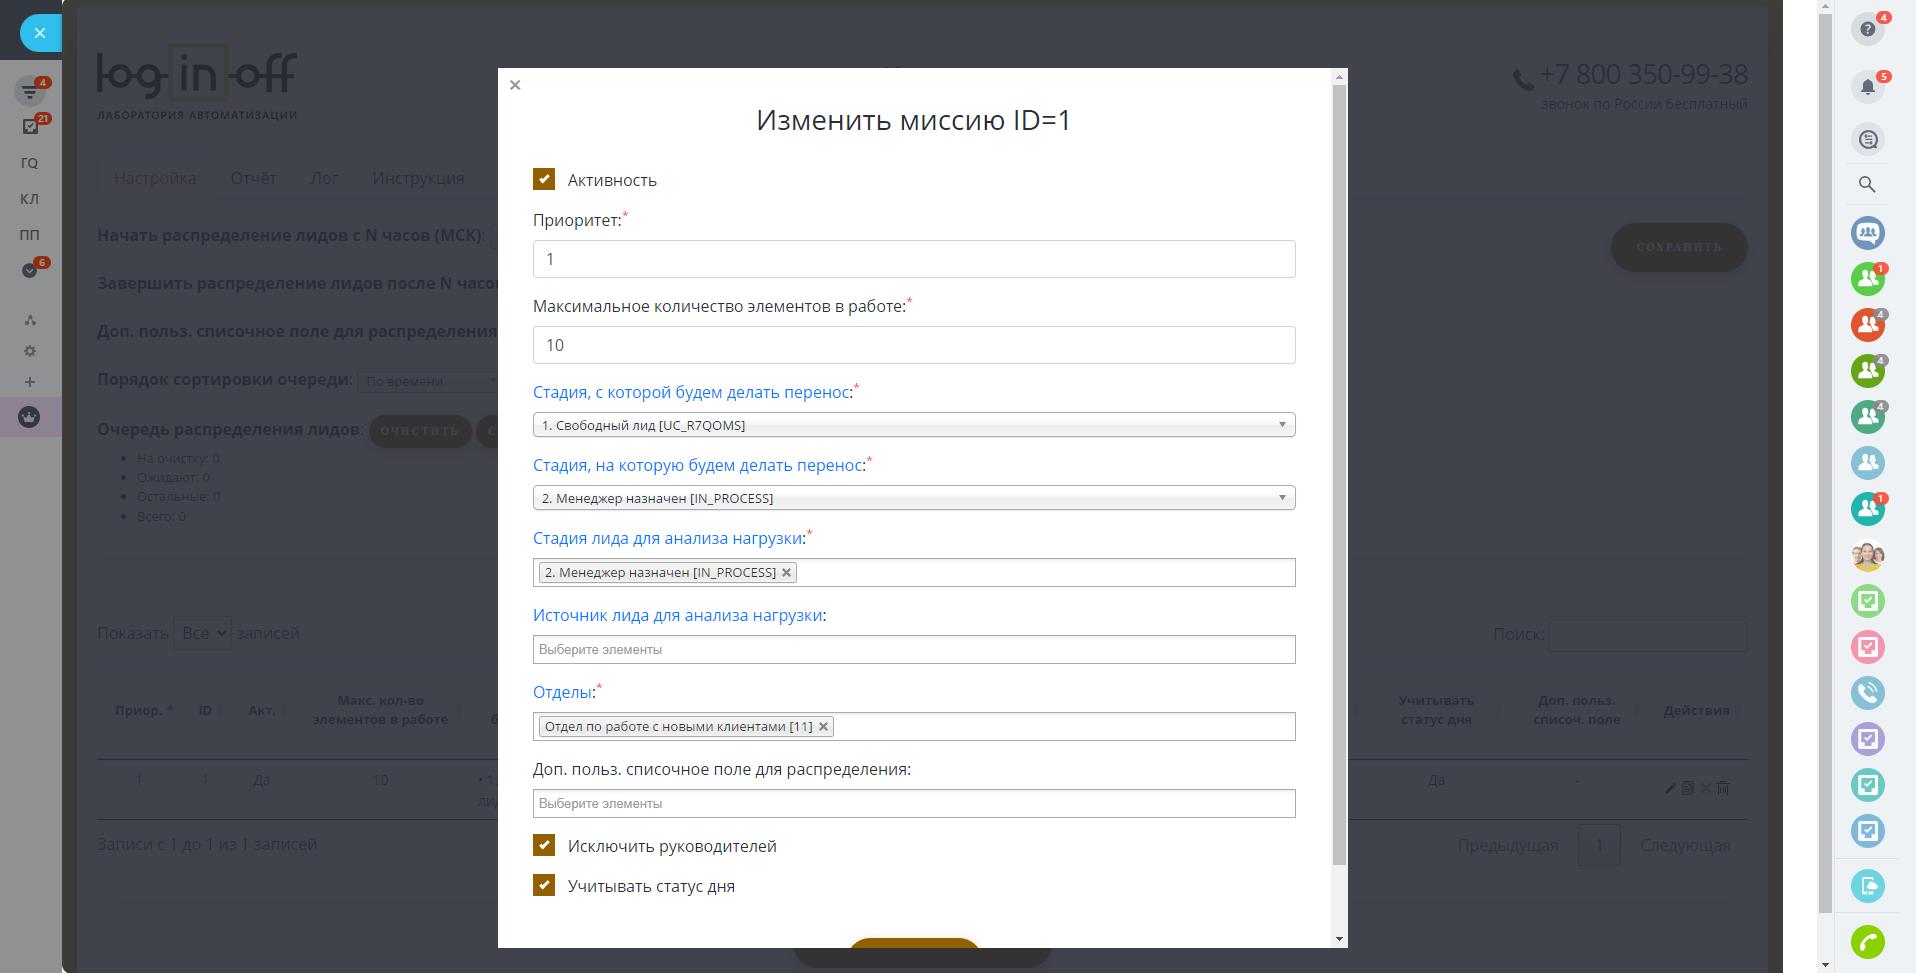1916x973 pixels.
Task: Click the КЛ item in left sidebar
Action: [29, 199]
